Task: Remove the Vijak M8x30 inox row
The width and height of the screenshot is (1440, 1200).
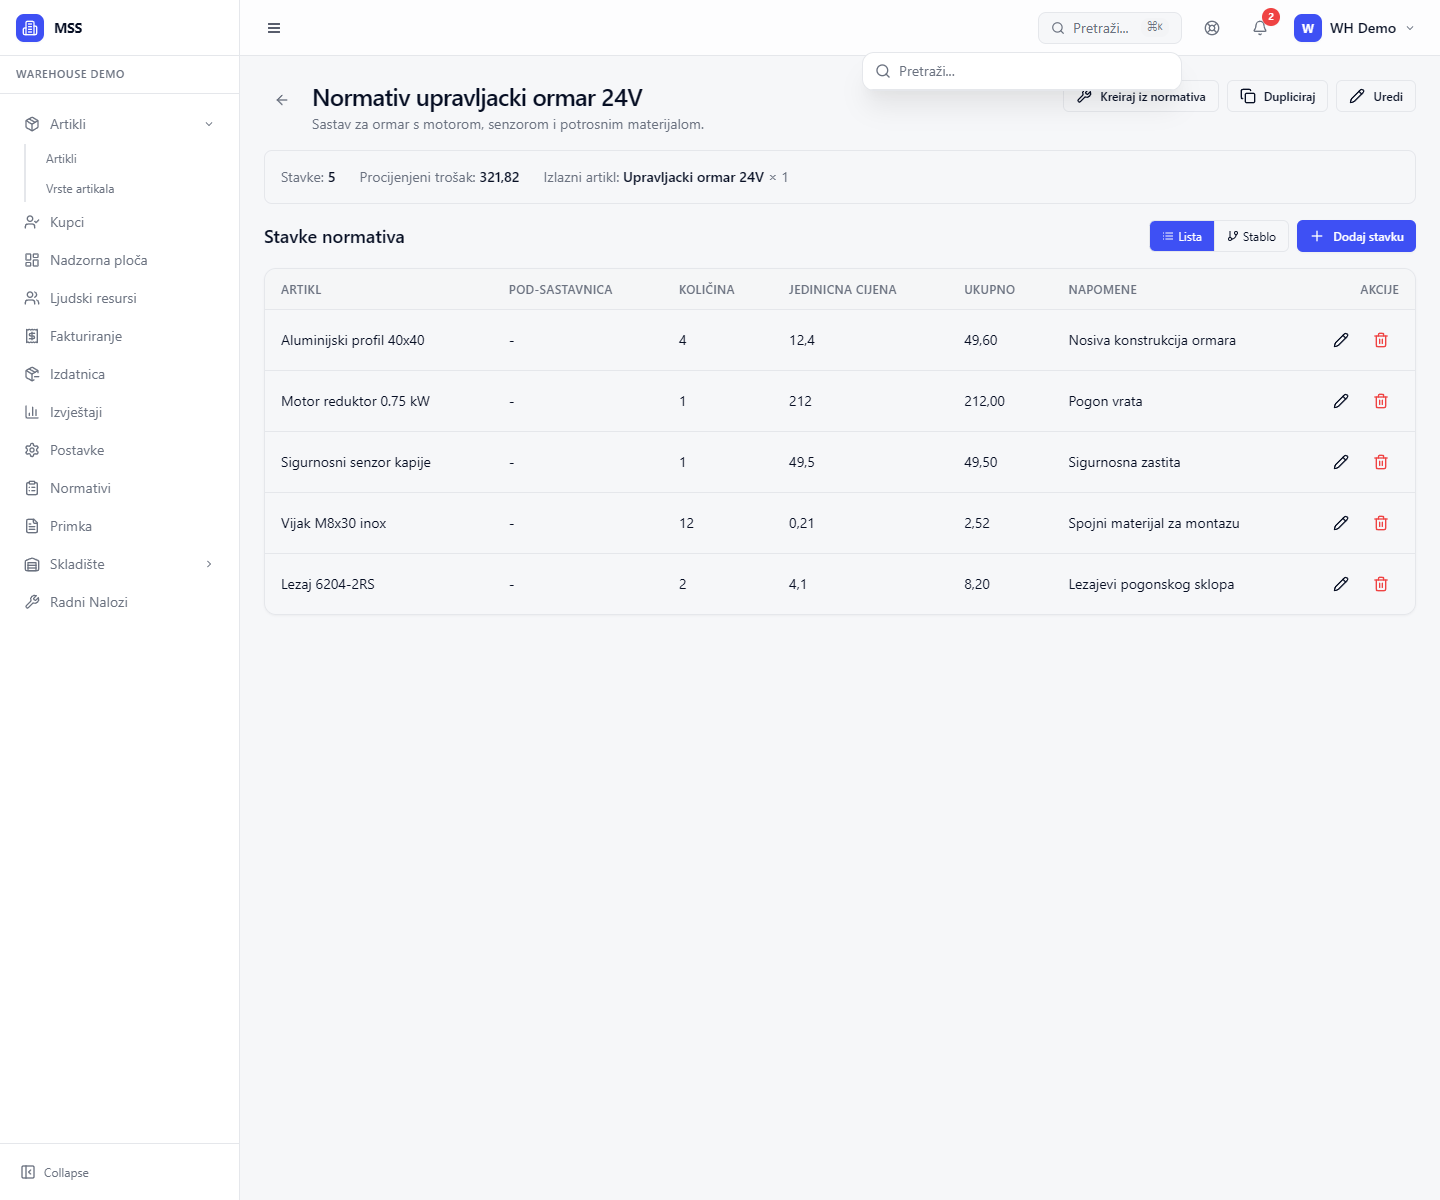Action: click(1381, 523)
